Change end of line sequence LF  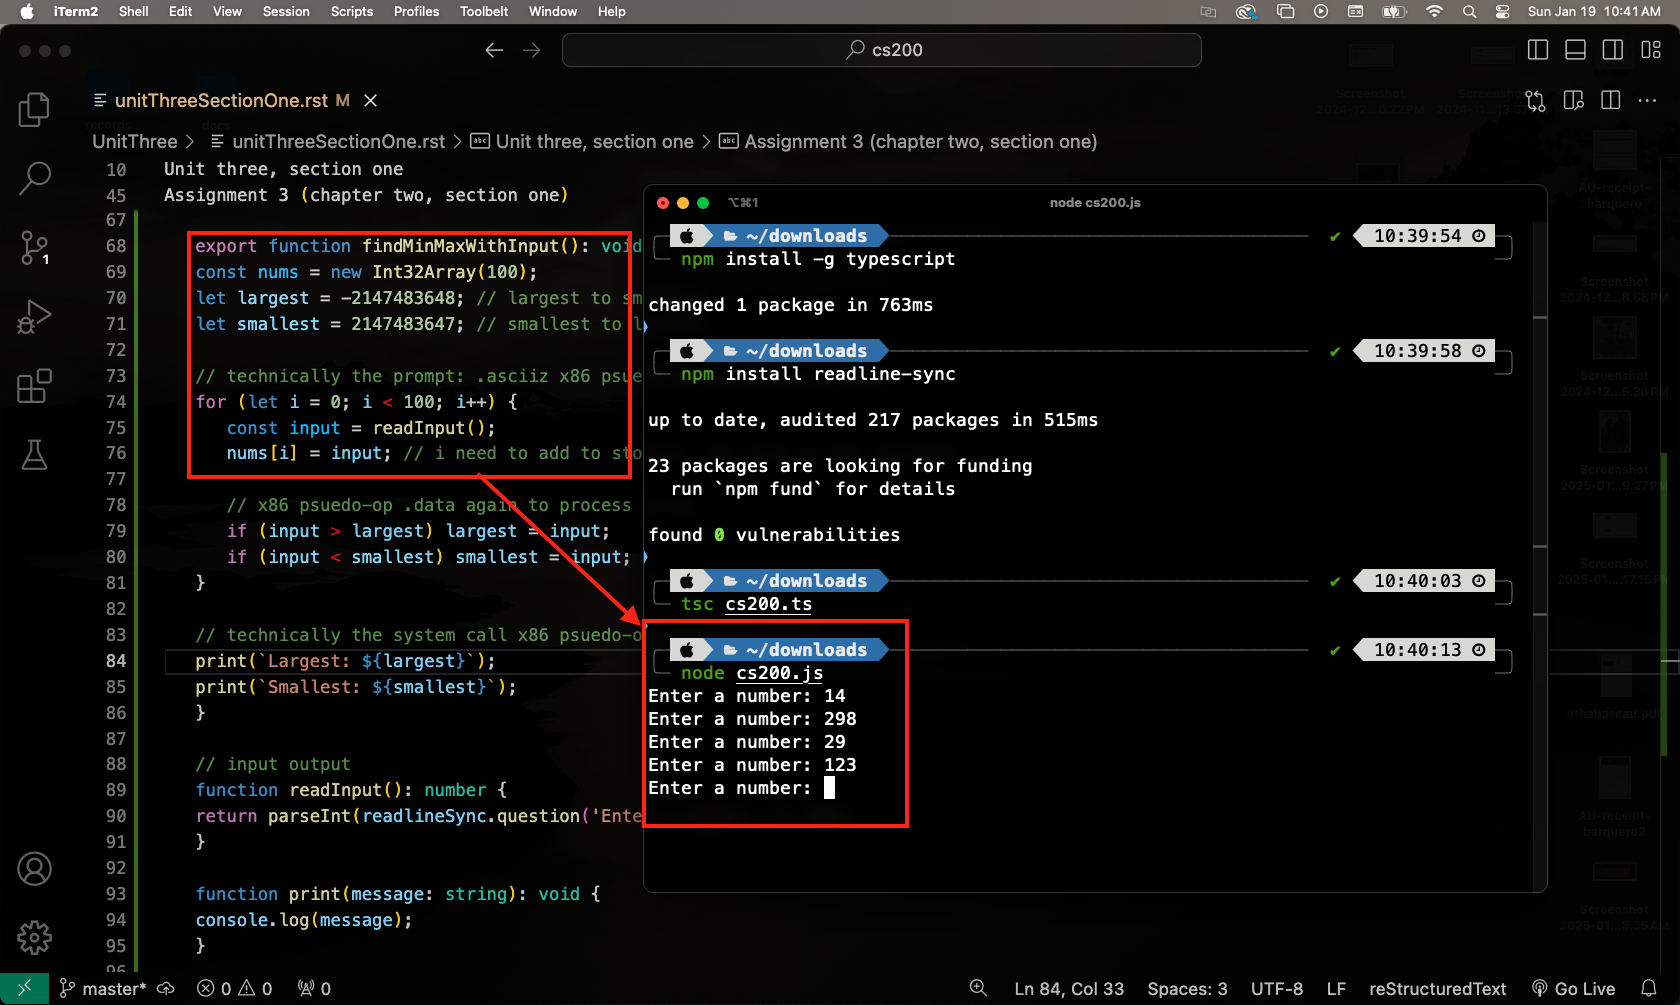coord(1336,988)
